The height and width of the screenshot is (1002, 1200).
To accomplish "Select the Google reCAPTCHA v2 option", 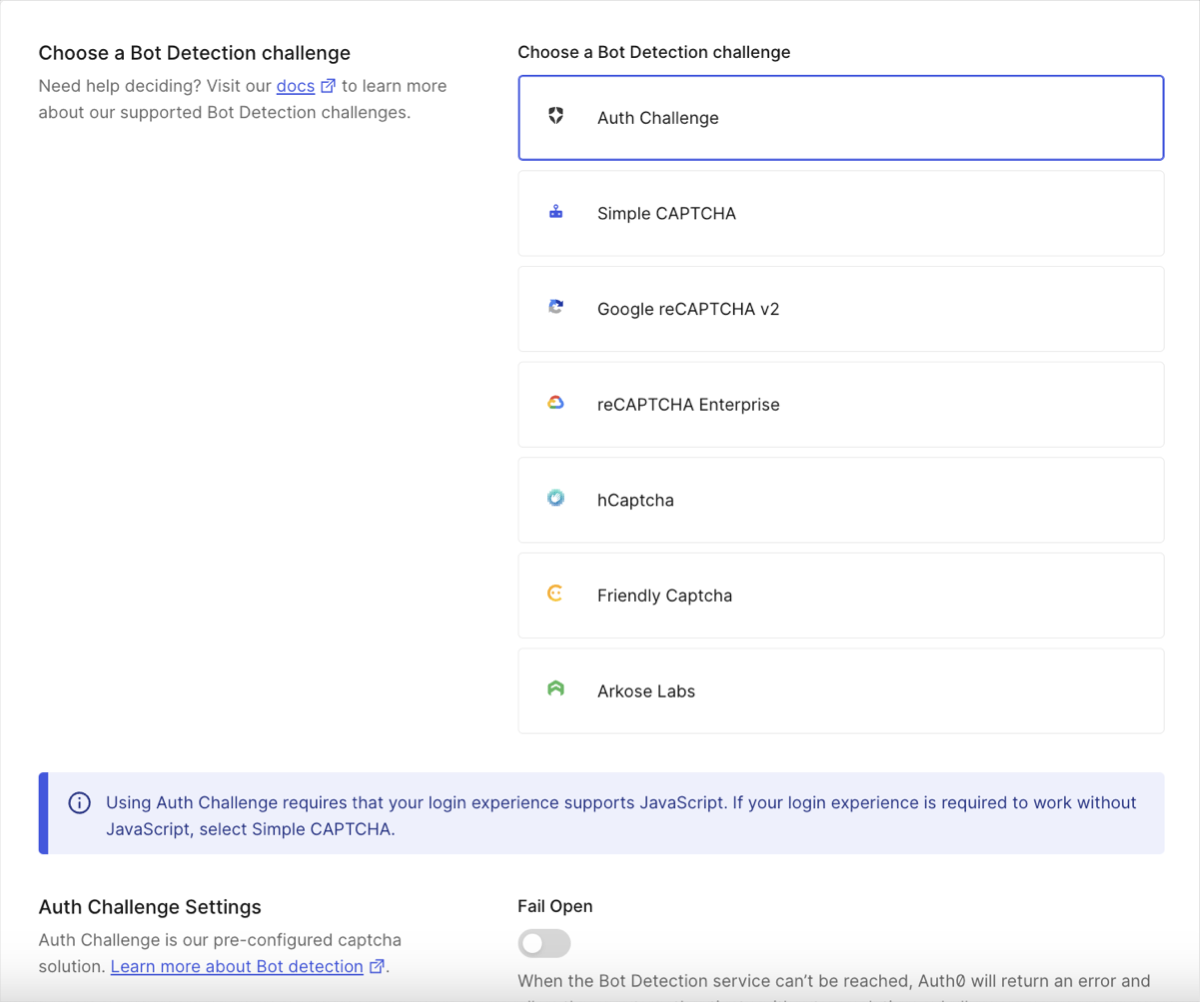I will pos(841,309).
